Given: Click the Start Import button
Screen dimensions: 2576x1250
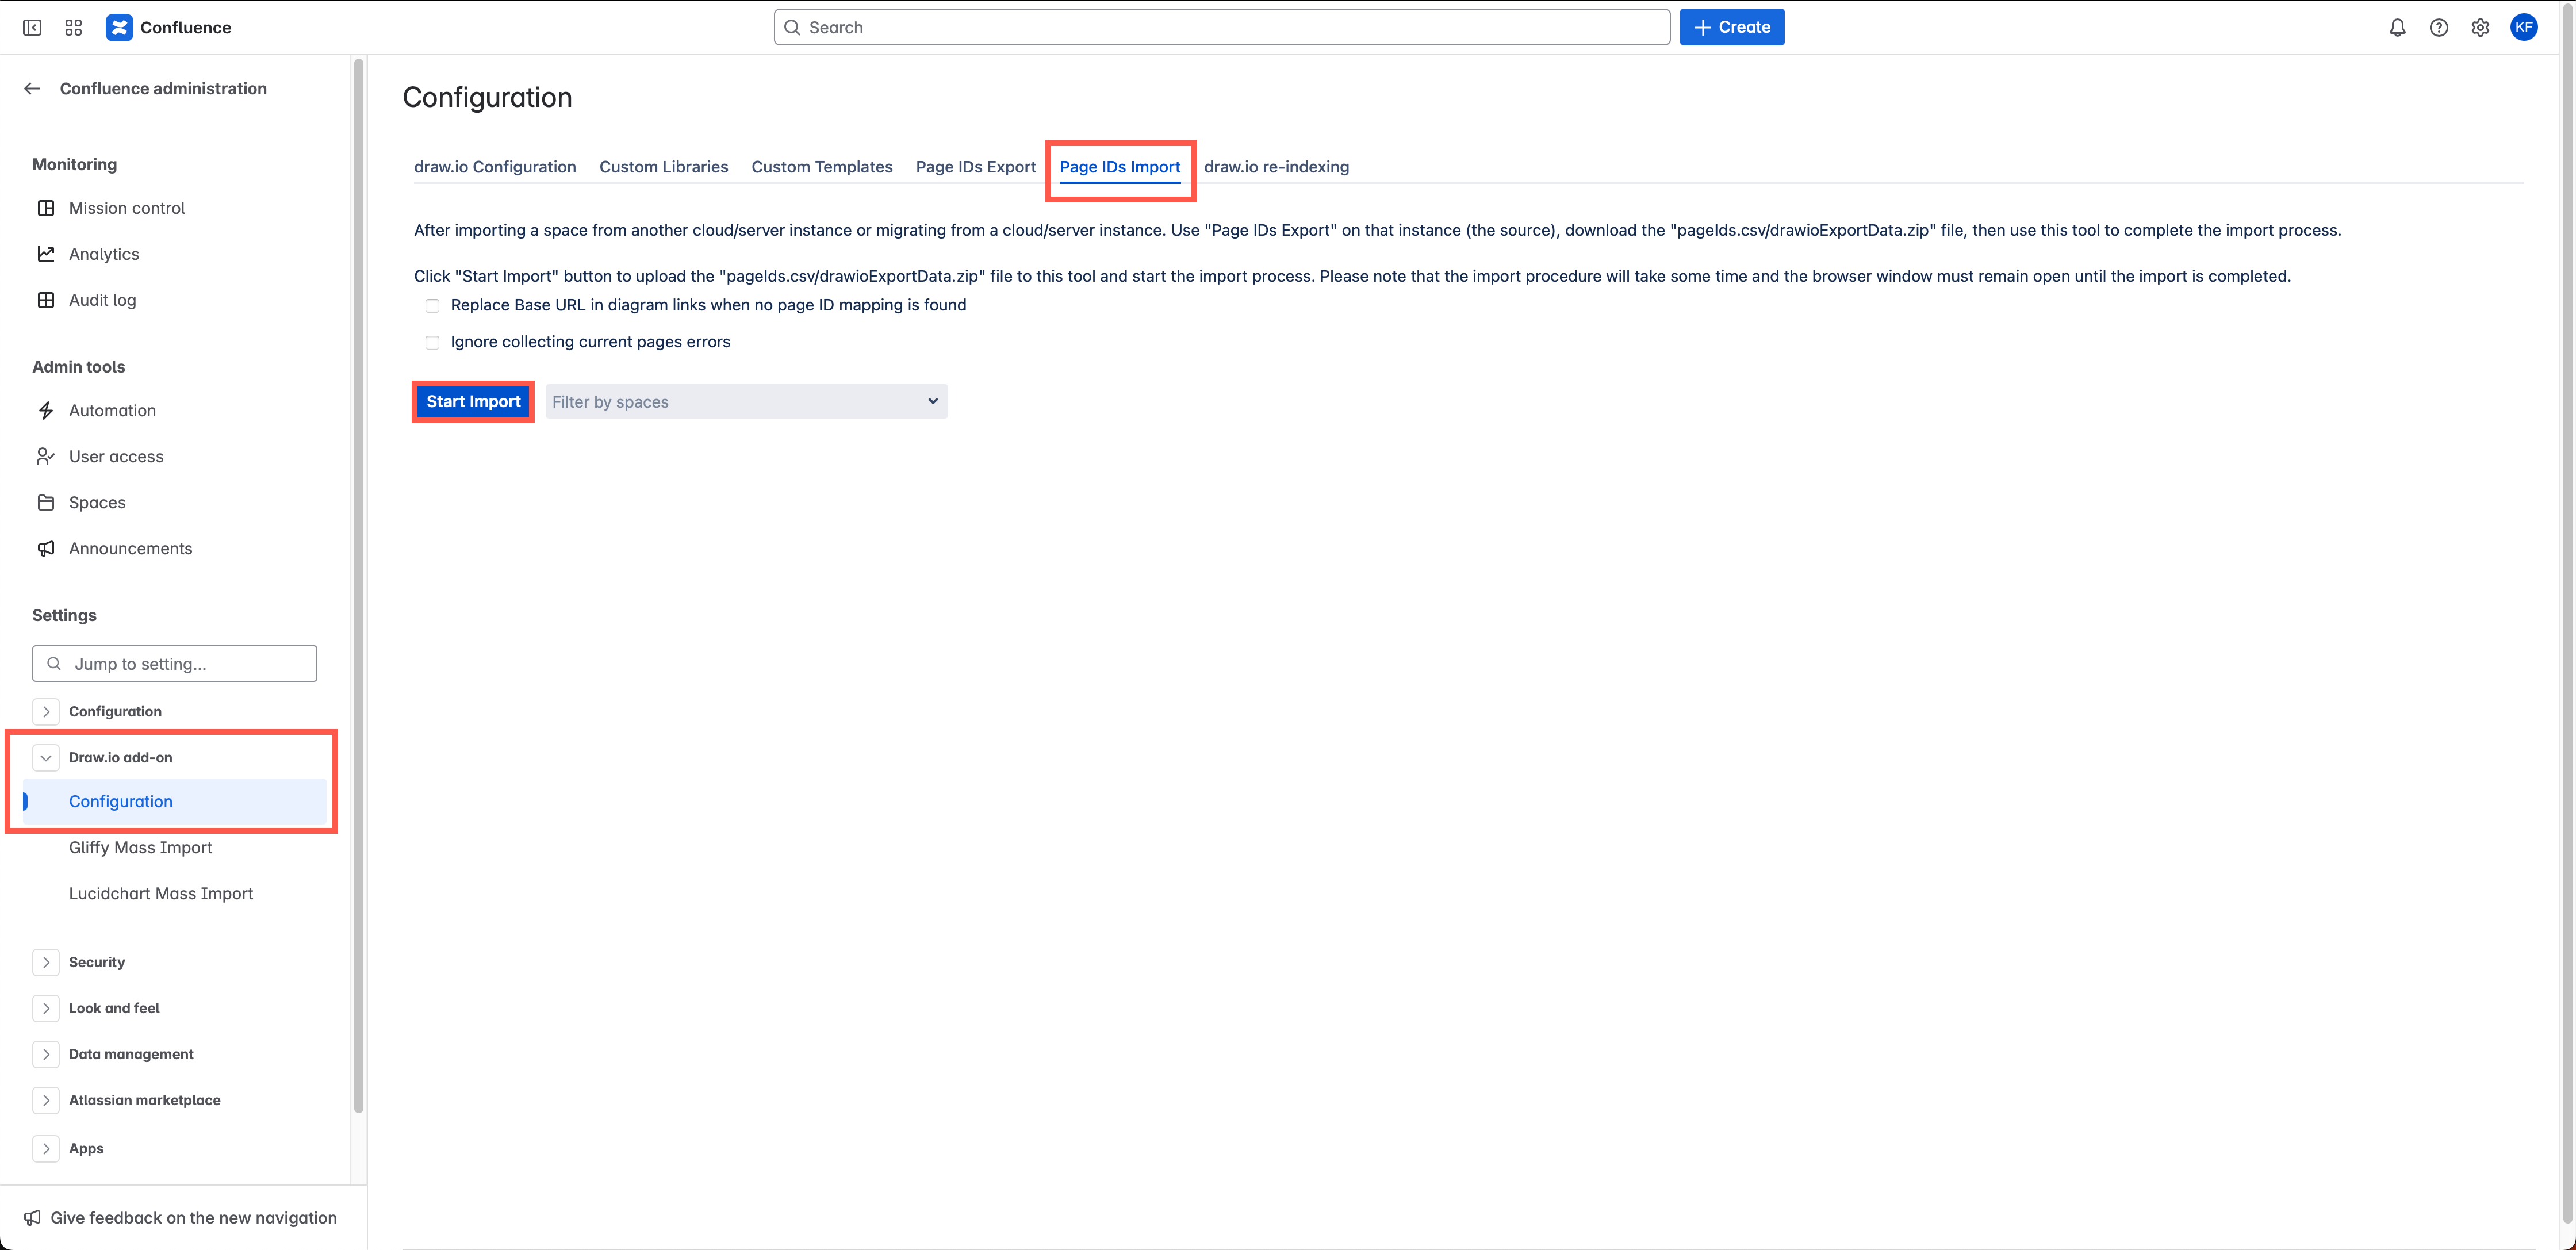Looking at the screenshot, I should [x=473, y=401].
